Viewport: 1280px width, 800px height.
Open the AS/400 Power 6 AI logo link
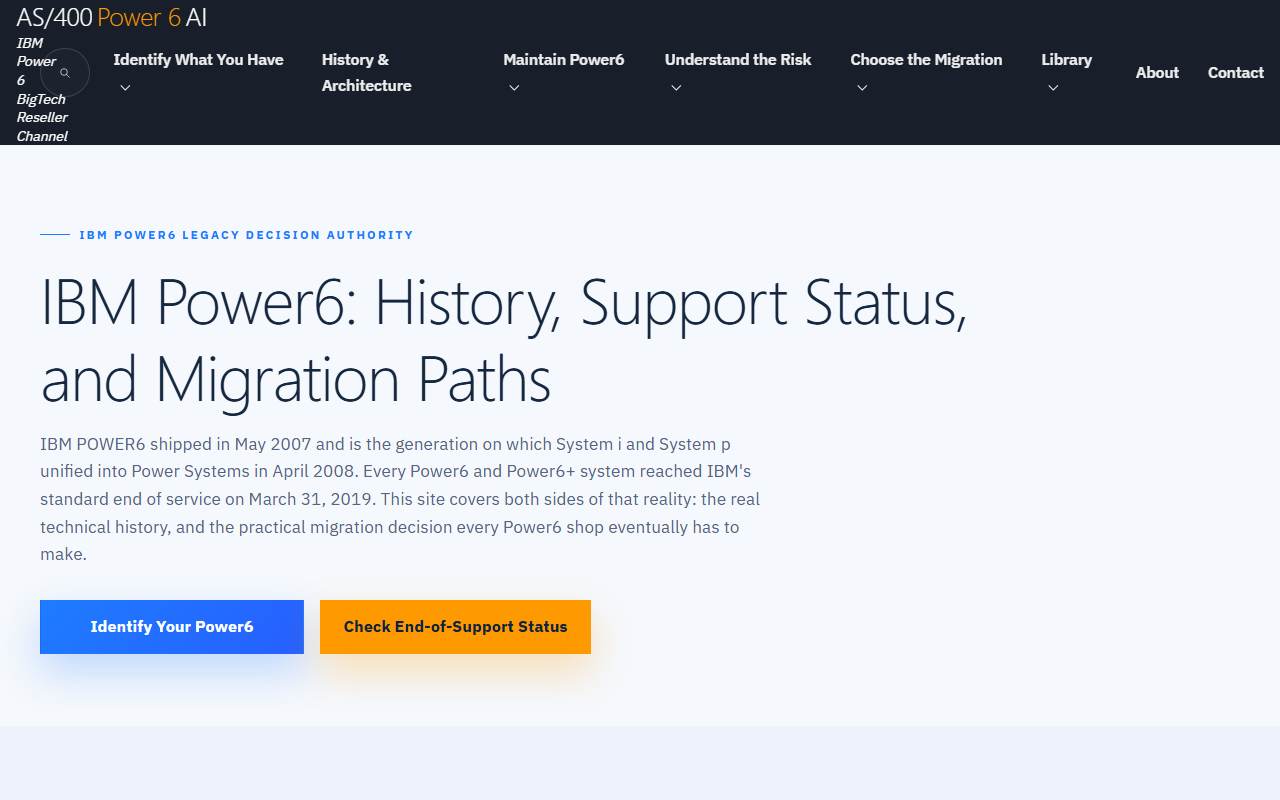(x=112, y=17)
